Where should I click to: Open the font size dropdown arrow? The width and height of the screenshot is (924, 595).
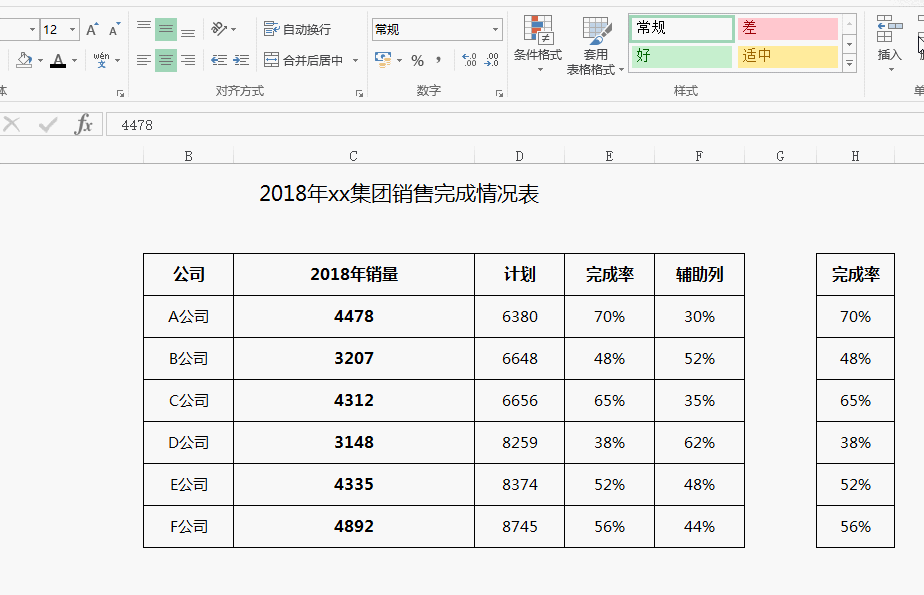(x=72, y=29)
